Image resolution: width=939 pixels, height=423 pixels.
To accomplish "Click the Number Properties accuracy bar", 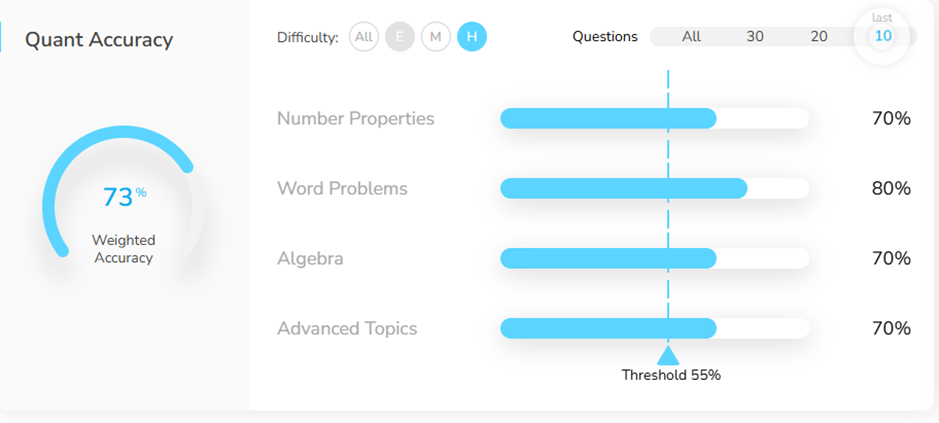I will click(654, 118).
